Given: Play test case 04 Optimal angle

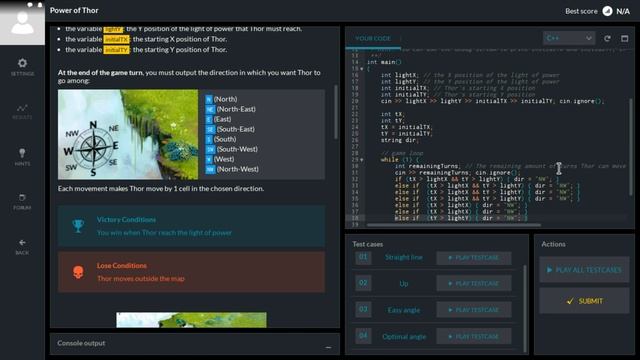Looking at the screenshot, I should [x=473, y=336].
